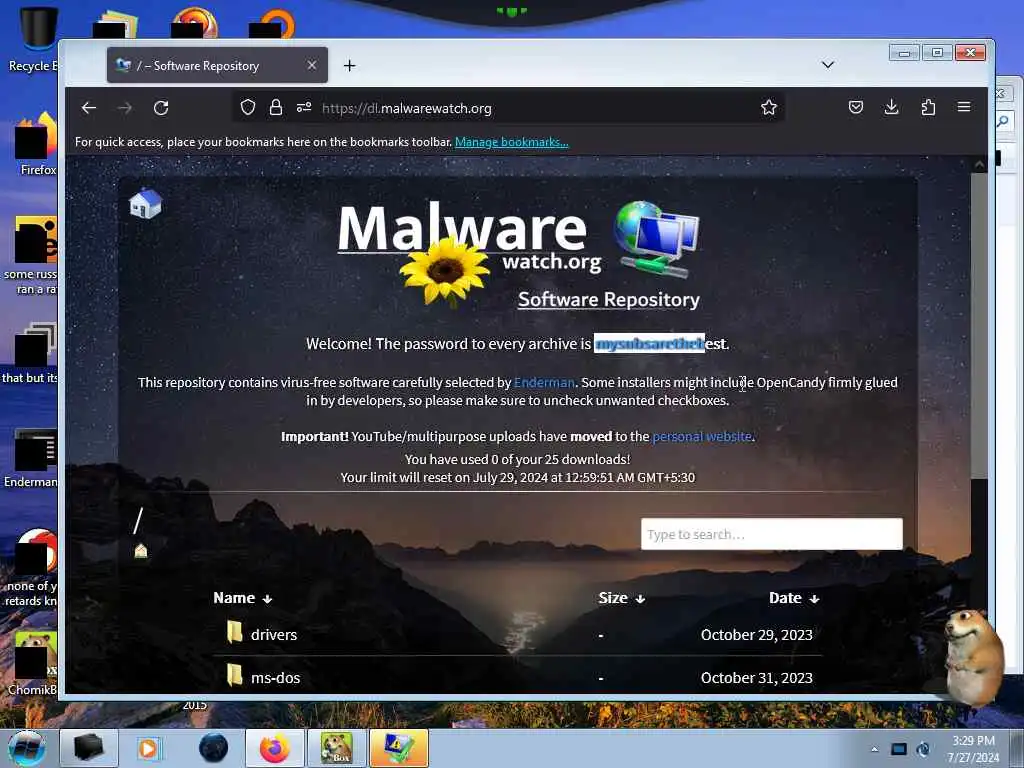This screenshot has height=768, width=1024.
Task: Open Manage bookmarks link
Action: pyautogui.click(x=511, y=142)
